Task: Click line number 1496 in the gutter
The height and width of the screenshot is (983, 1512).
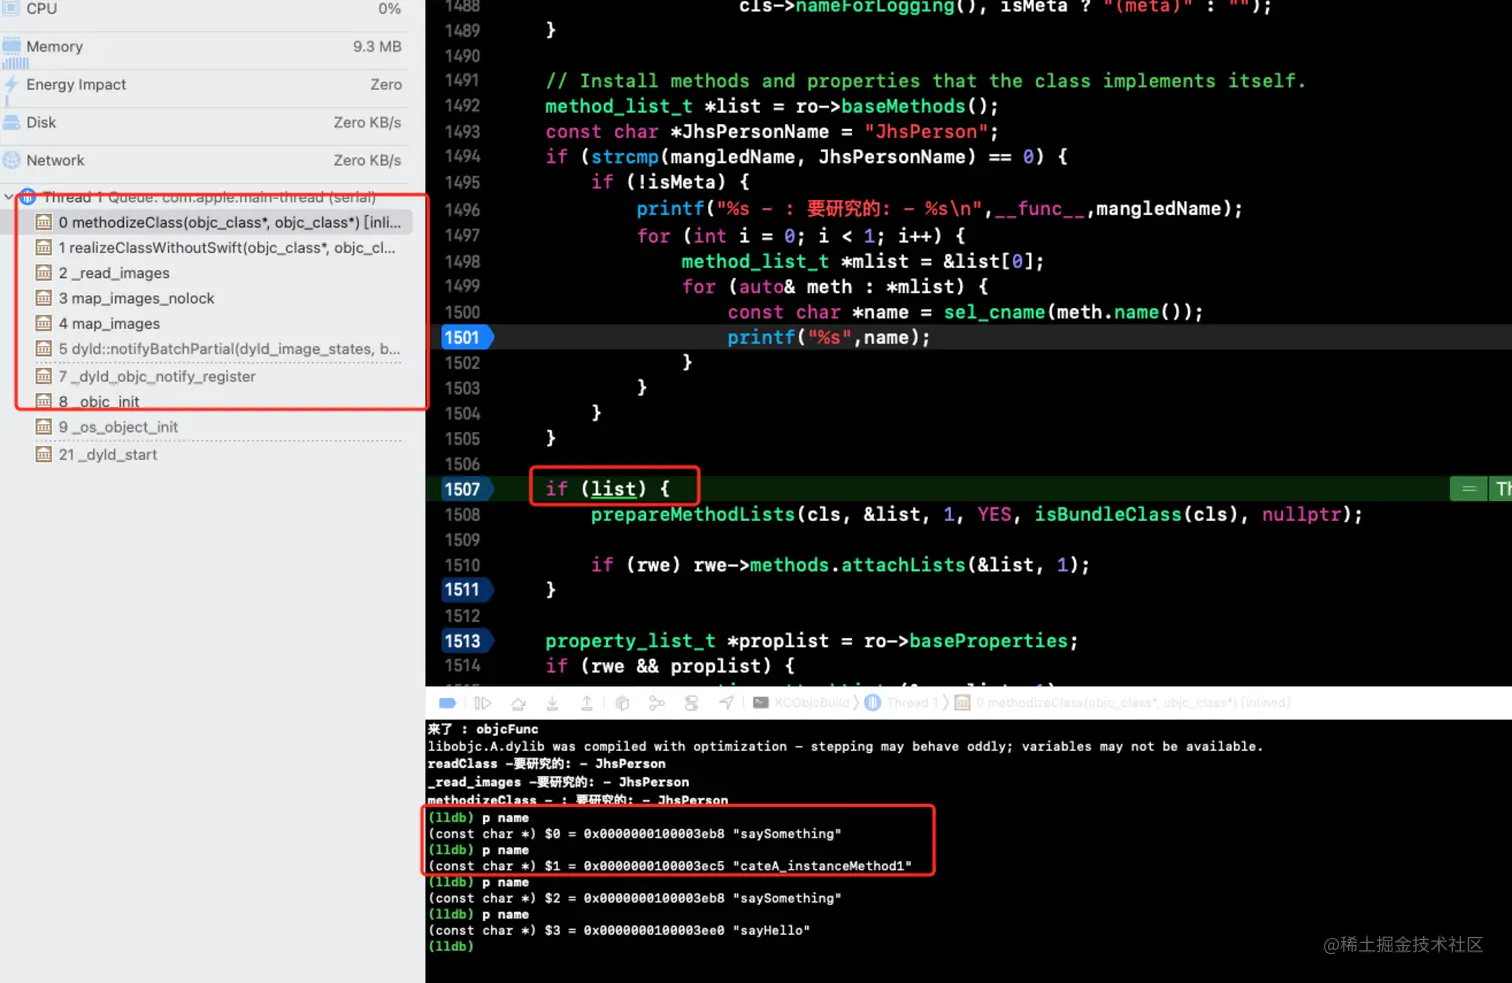Action: [462, 210]
